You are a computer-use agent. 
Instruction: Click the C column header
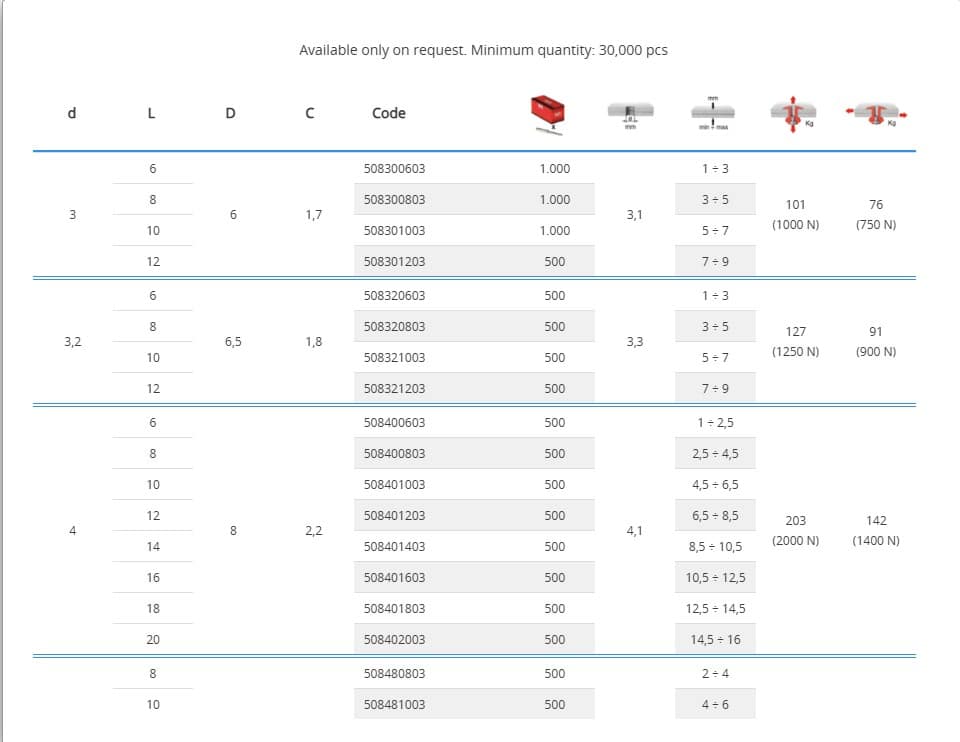(311, 113)
